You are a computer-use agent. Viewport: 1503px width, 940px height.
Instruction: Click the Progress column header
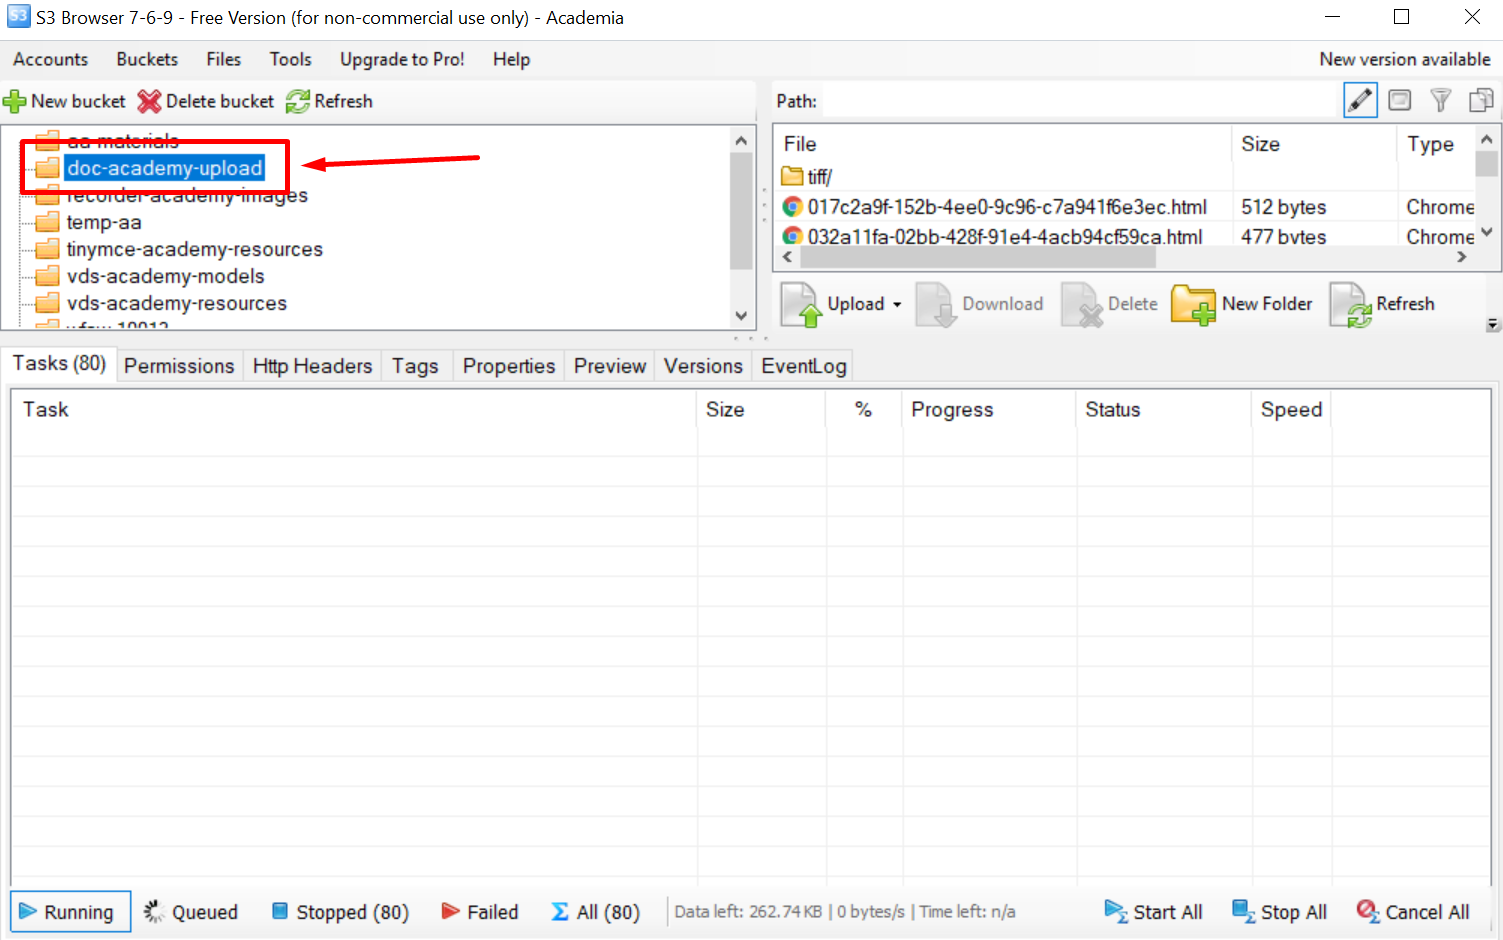[990, 410]
